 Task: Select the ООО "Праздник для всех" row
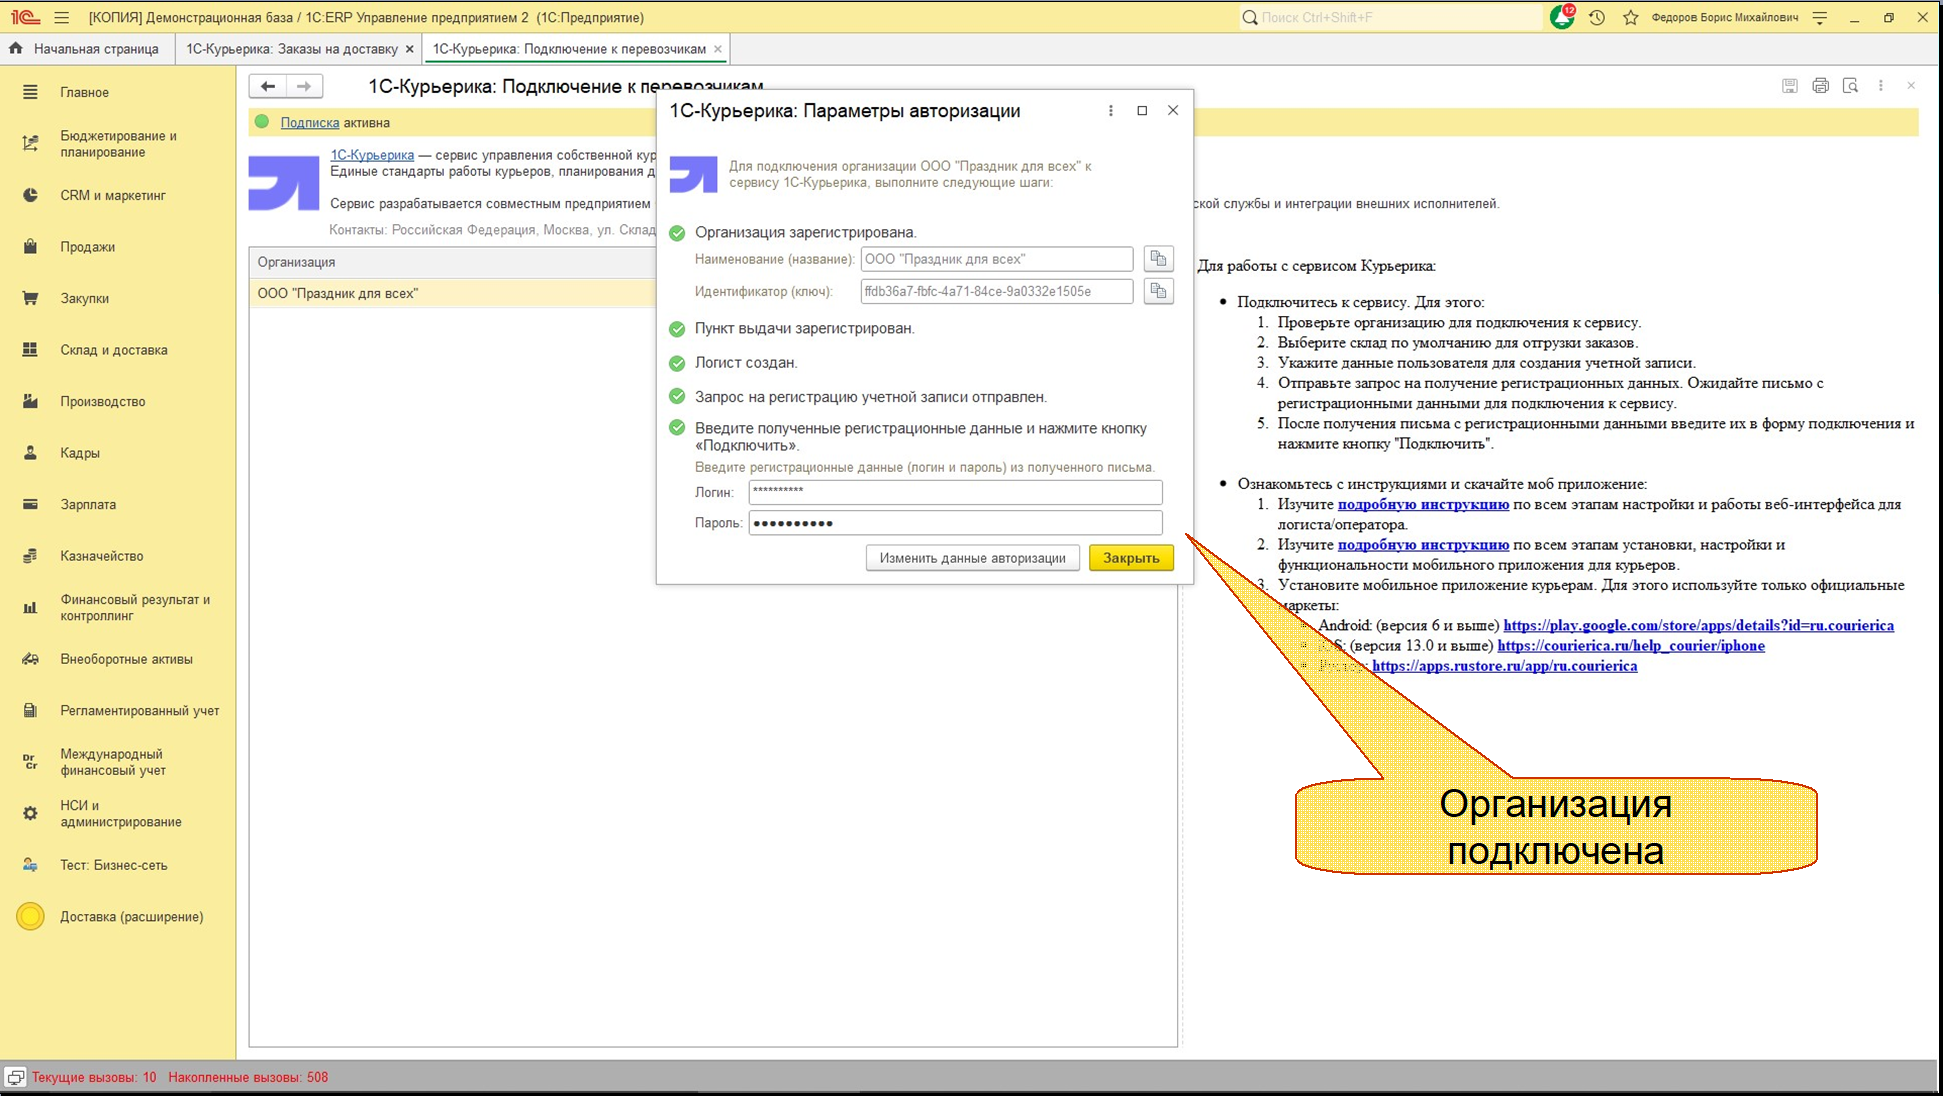(452, 293)
